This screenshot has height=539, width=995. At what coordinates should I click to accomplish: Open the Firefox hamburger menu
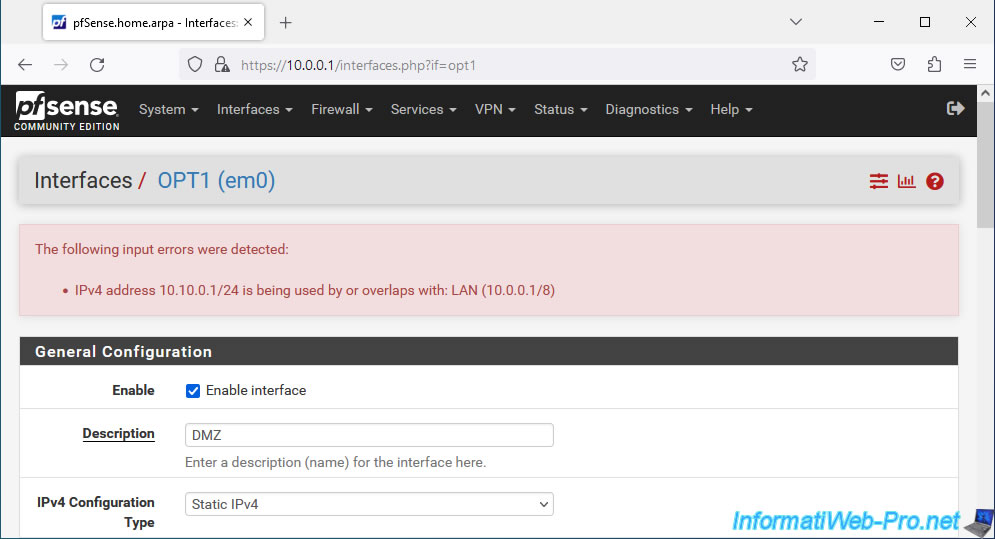coord(970,64)
